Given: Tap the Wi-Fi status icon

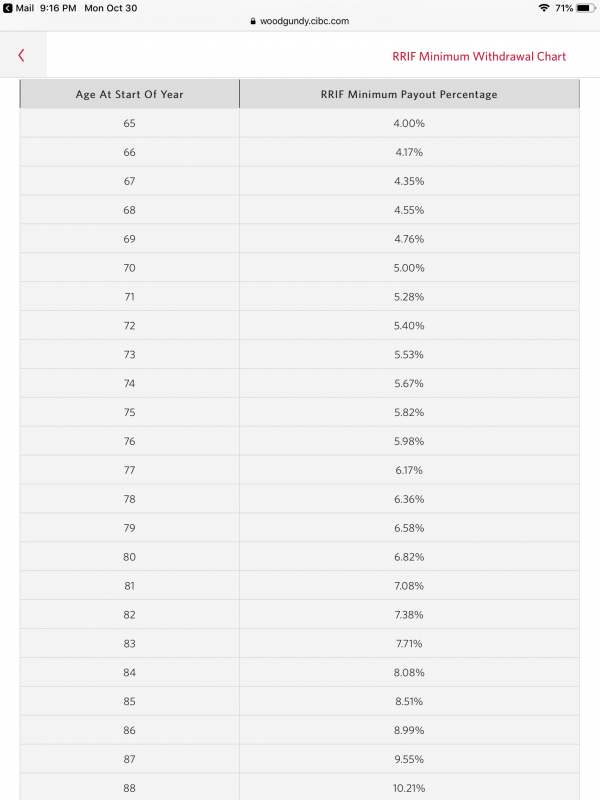Looking at the screenshot, I should pyautogui.click(x=543, y=7).
